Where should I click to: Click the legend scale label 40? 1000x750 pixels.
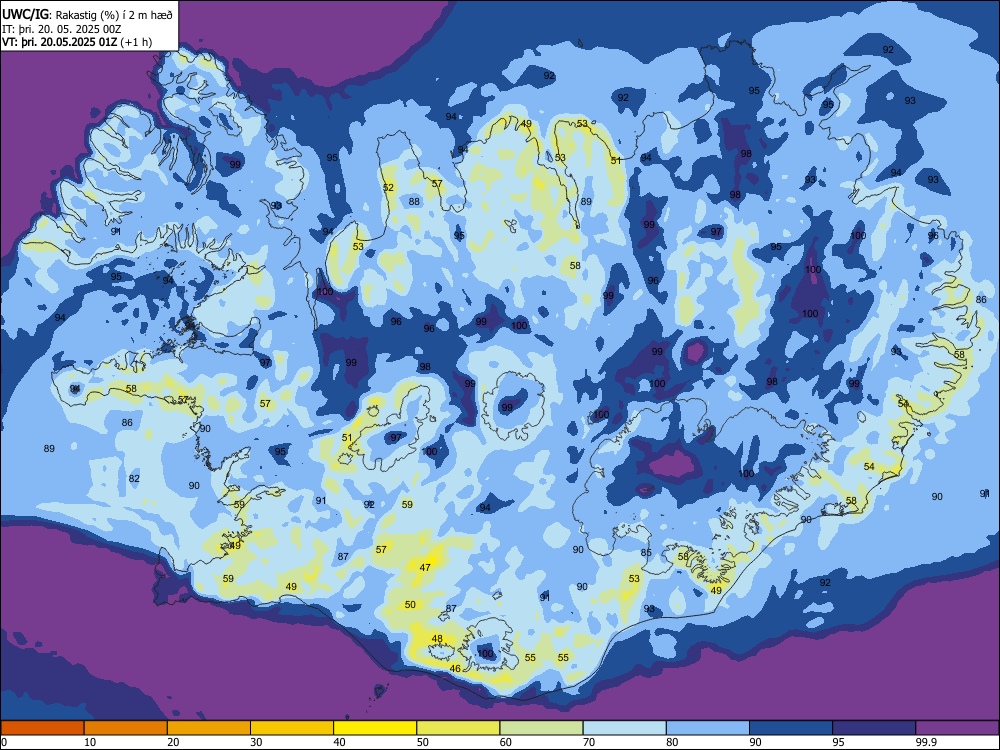(339, 742)
